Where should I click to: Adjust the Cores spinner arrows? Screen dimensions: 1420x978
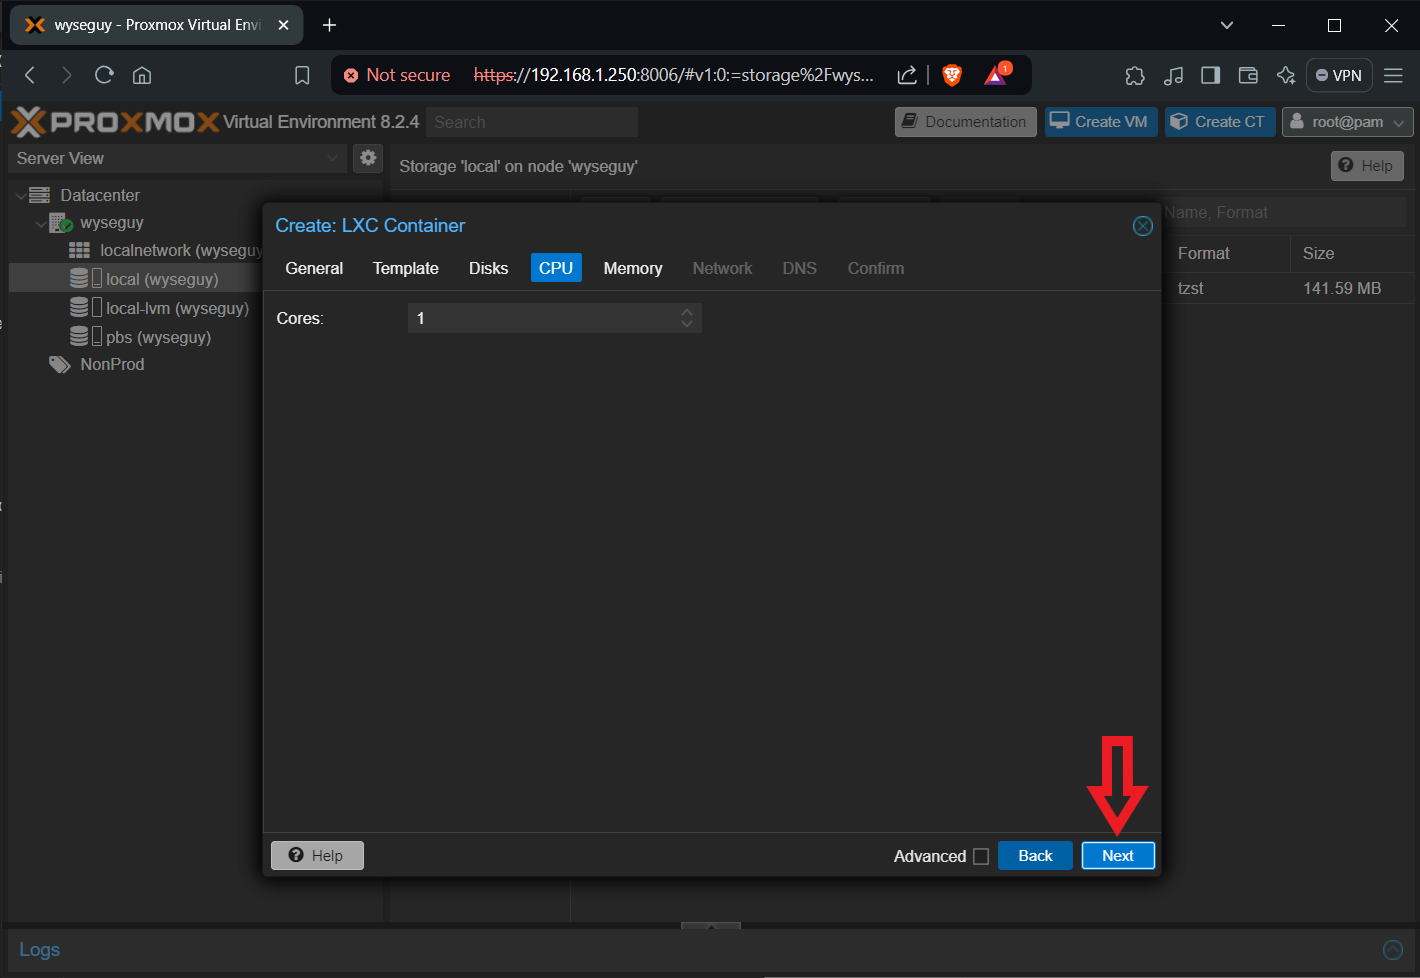[687, 318]
